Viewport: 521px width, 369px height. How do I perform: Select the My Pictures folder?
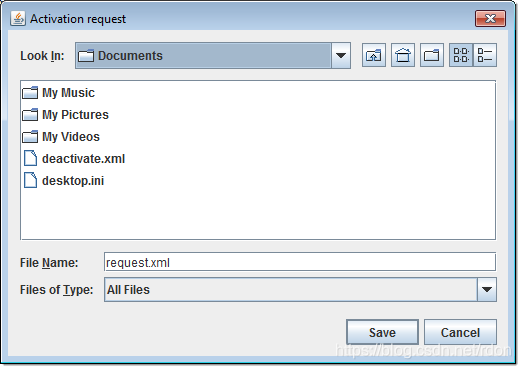point(65,115)
